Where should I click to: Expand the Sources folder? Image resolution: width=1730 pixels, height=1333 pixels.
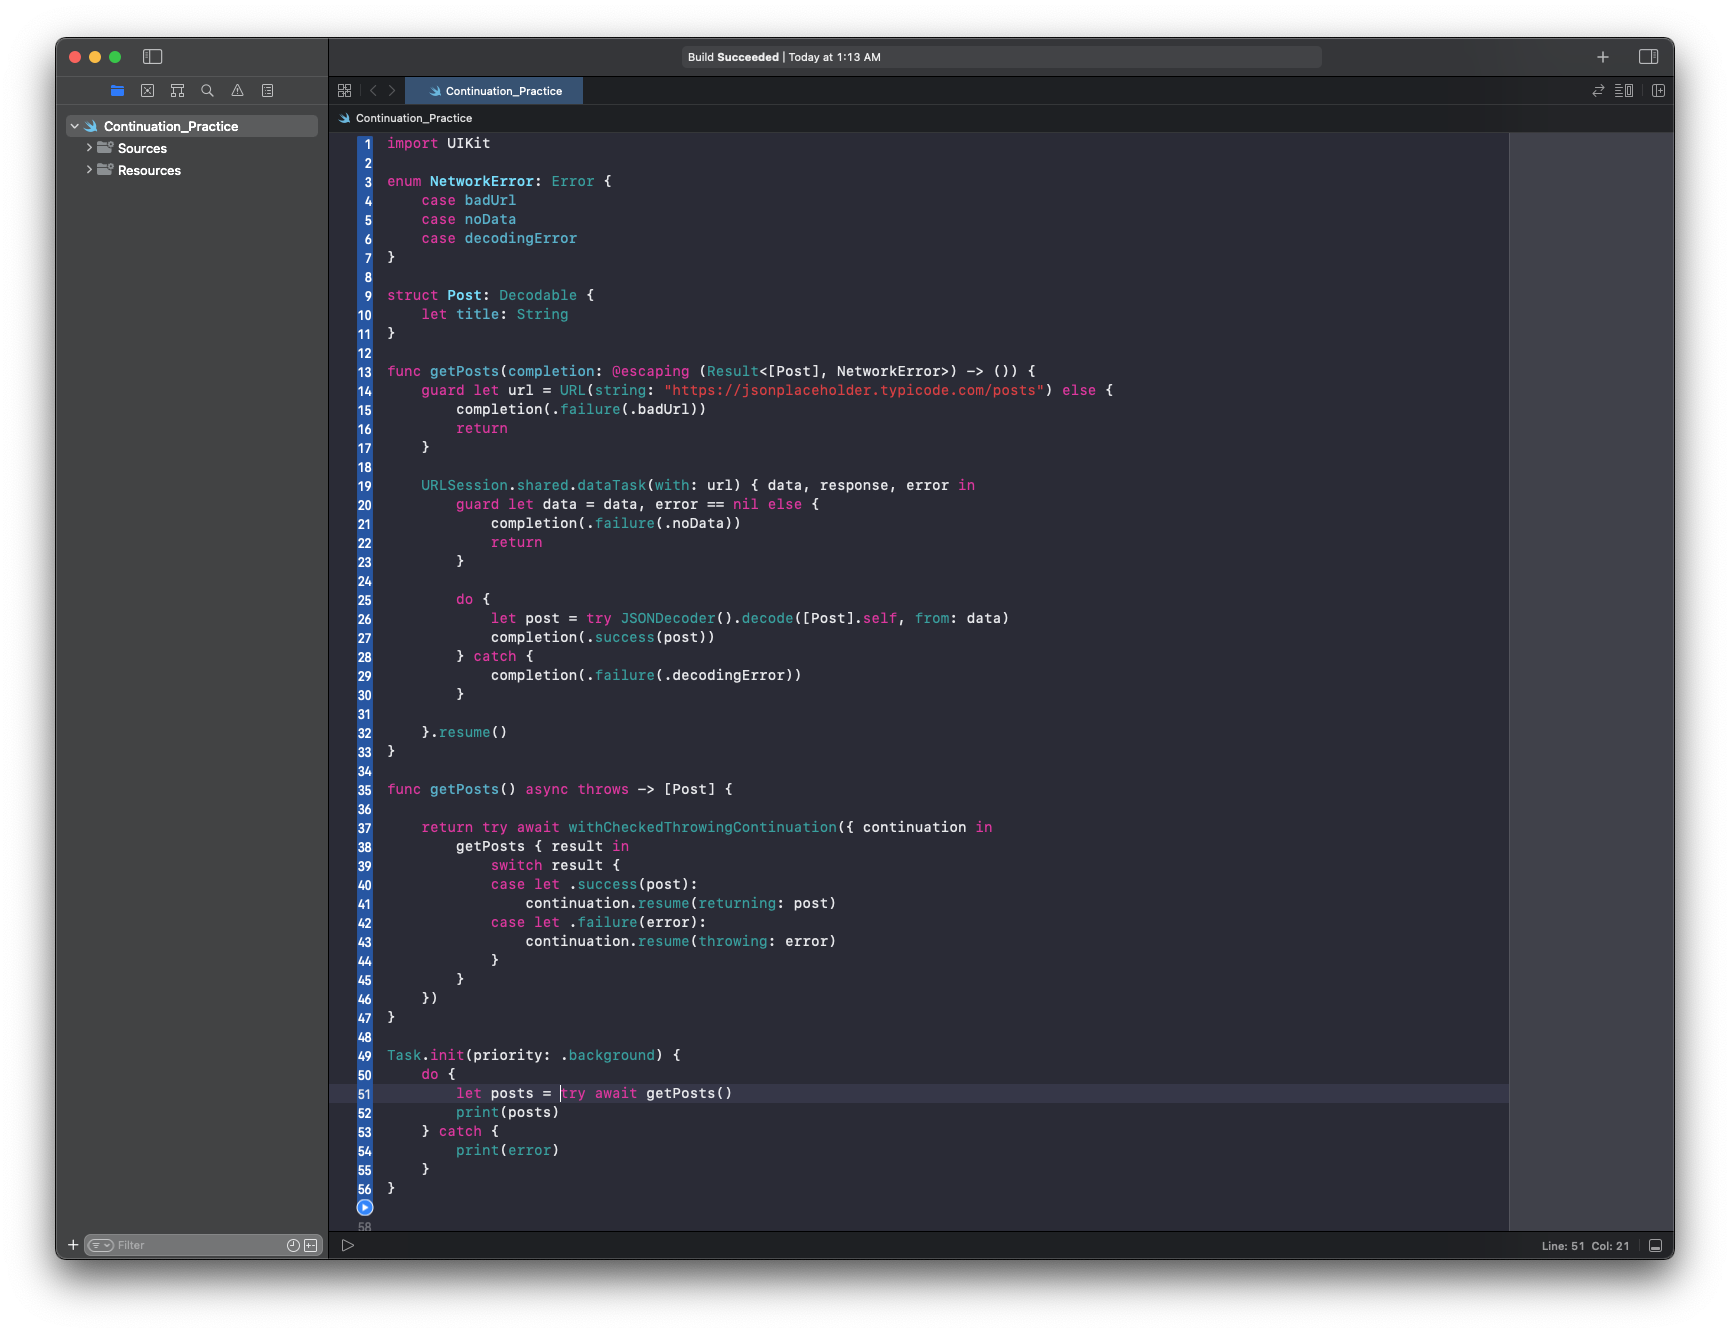tap(89, 148)
